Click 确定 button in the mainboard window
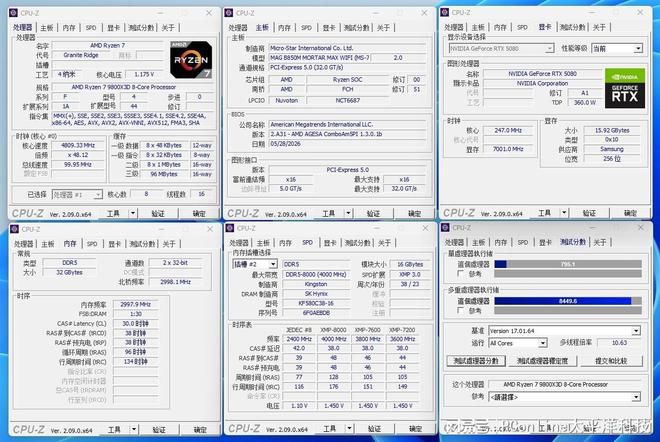Image resolution: width=660 pixels, height=442 pixels. (415, 213)
